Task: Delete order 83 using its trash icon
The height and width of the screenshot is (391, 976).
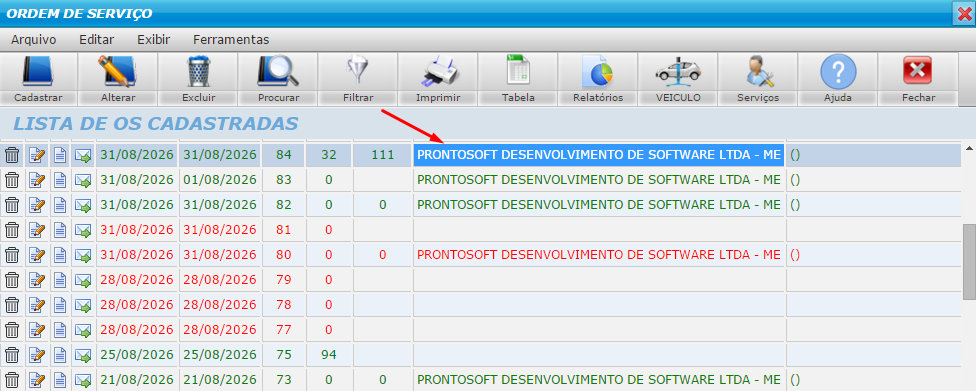Action: coord(12,180)
